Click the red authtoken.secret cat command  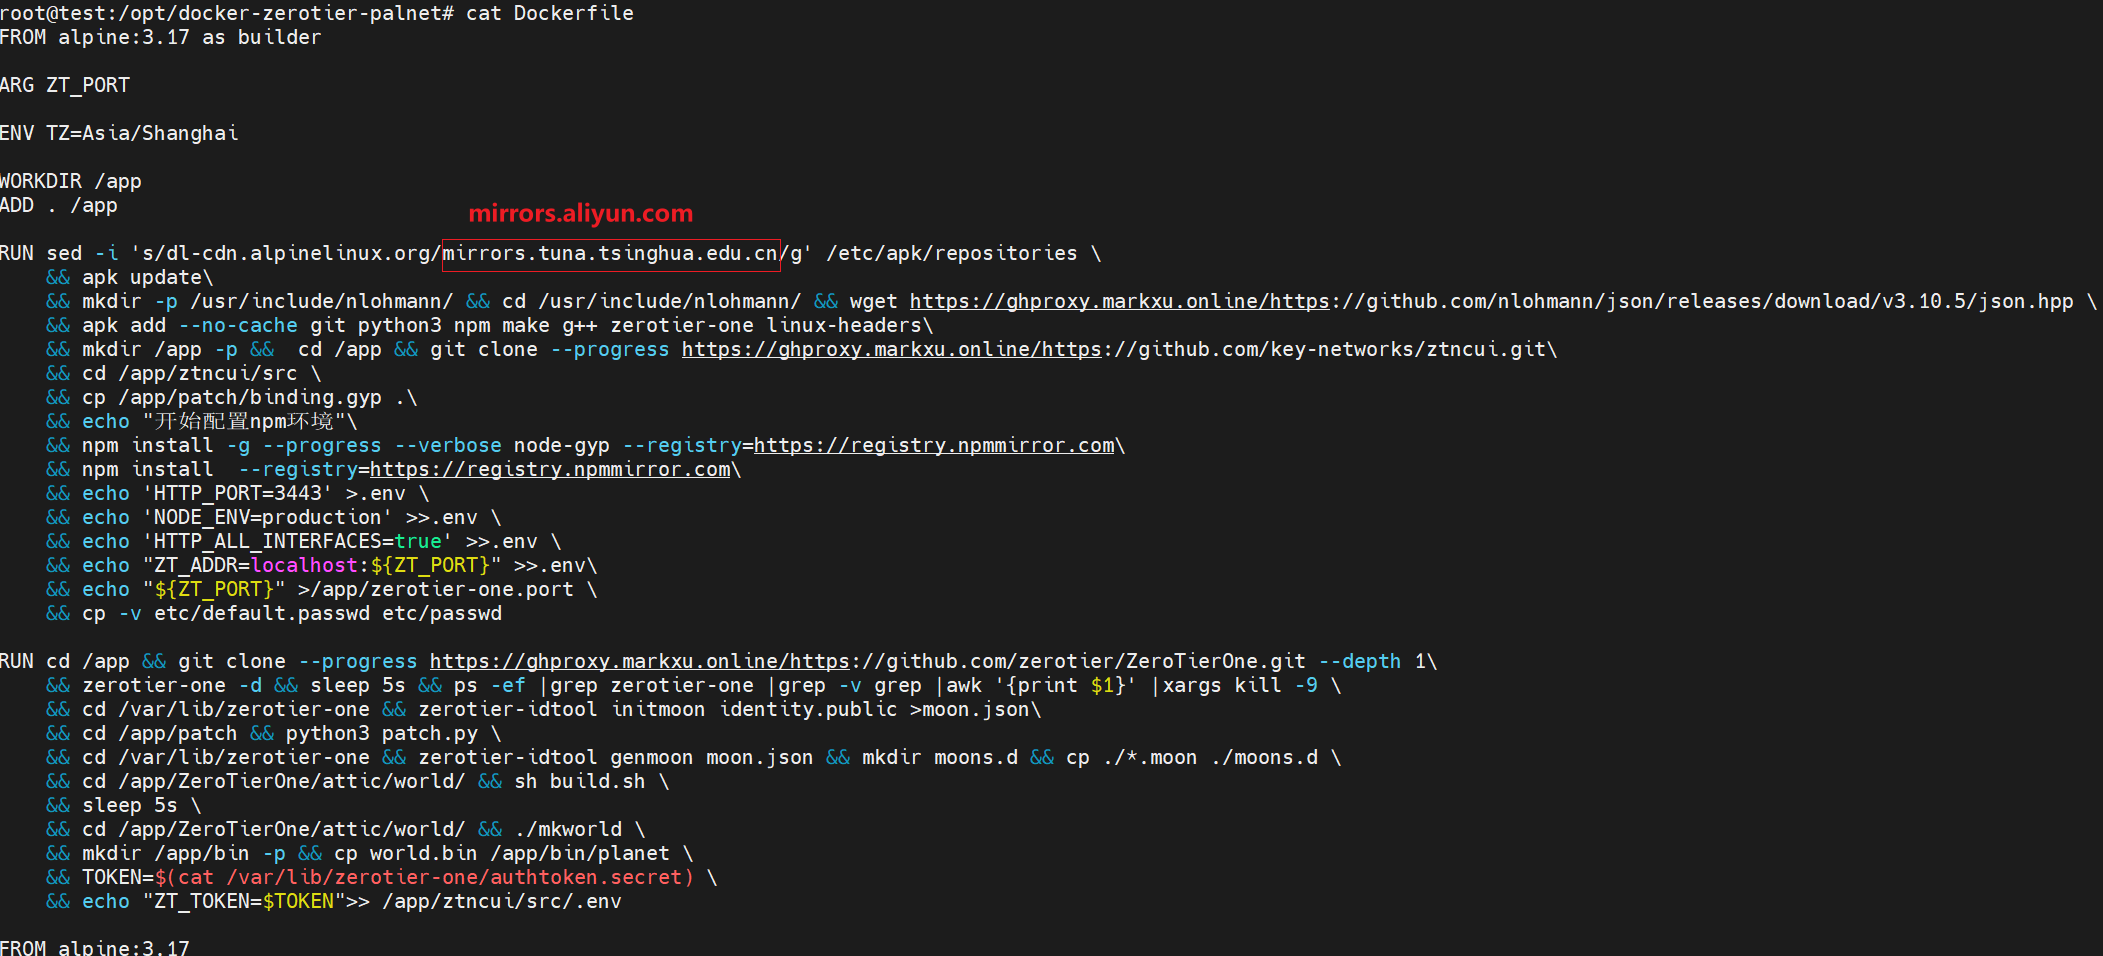click(x=424, y=877)
